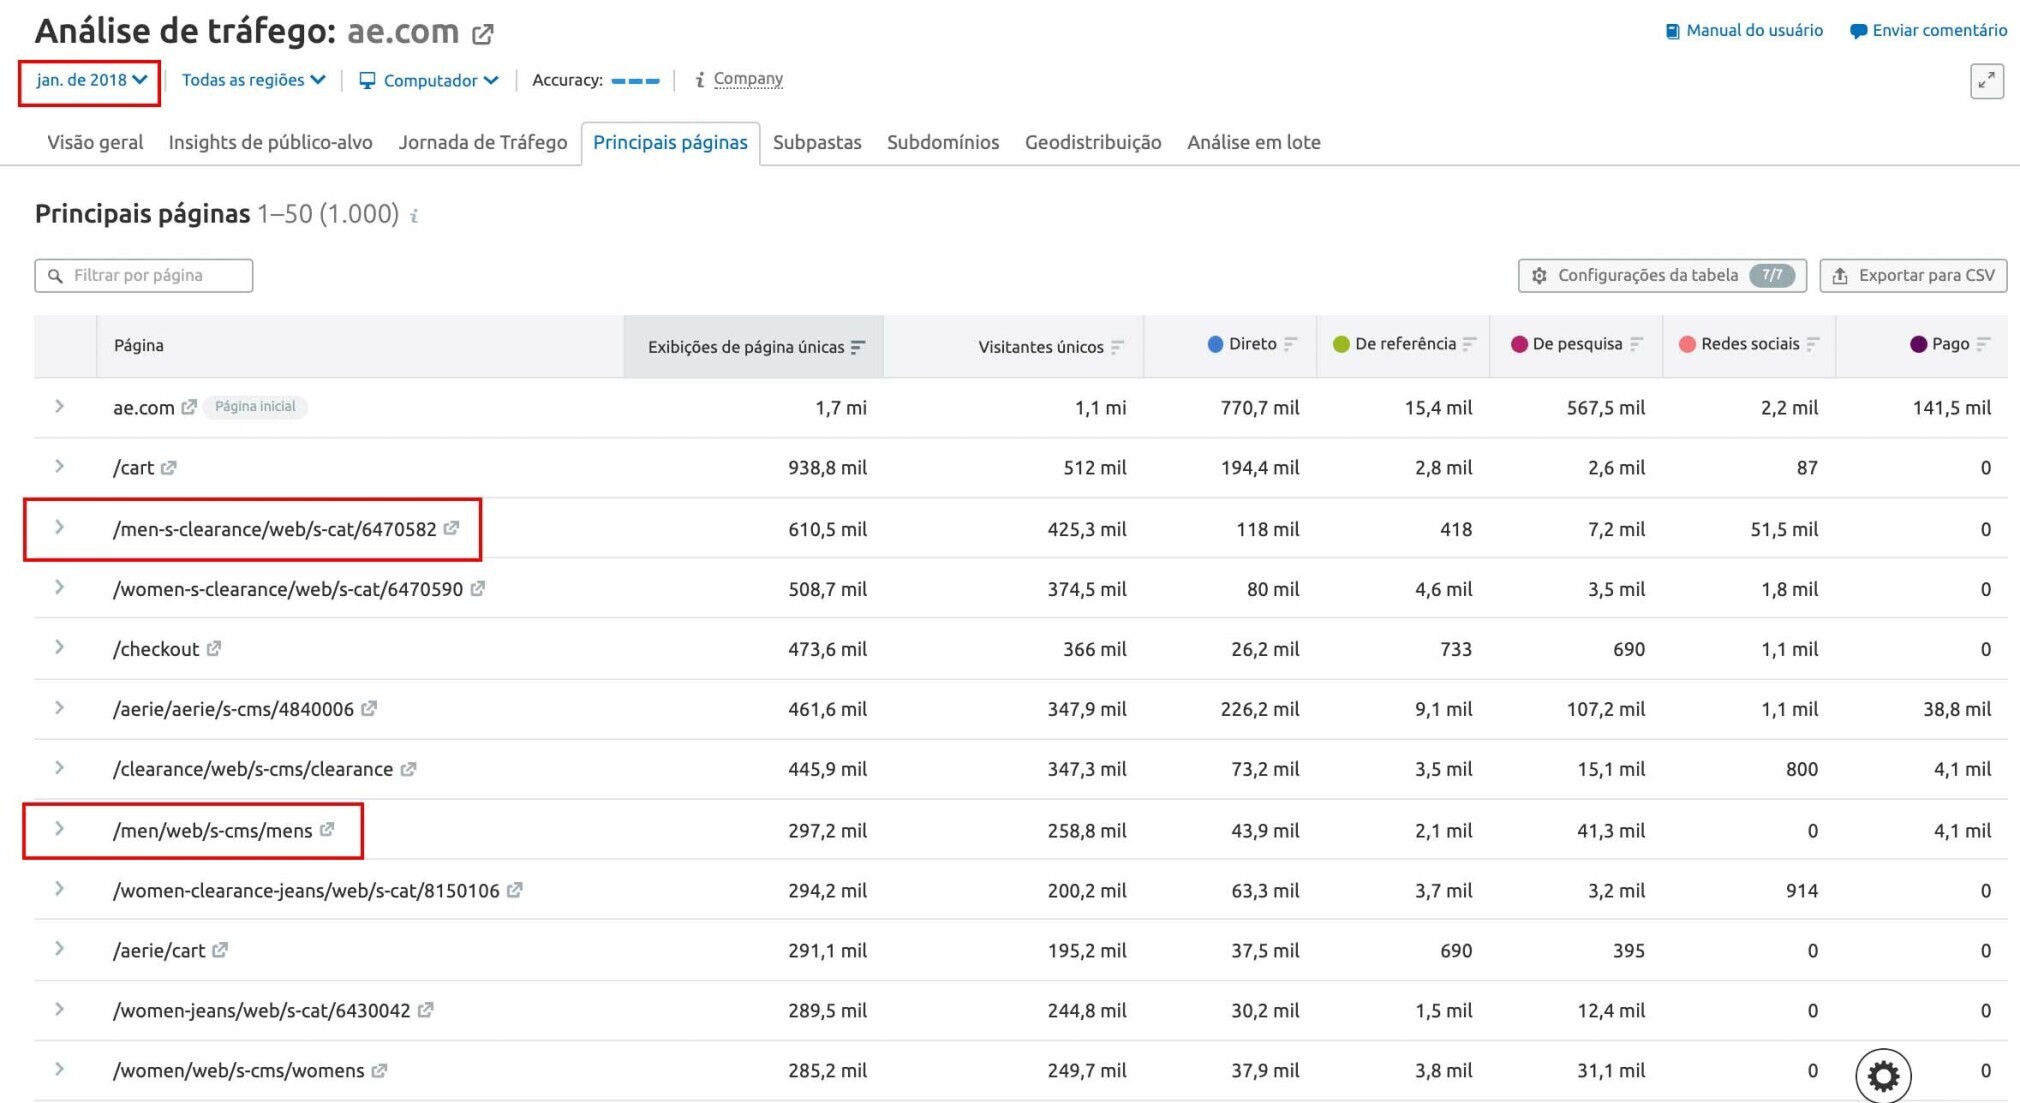Switch to Geodistribuição tab
Image resolution: width=2020 pixels, height=1103 pixels.
(1092, 142)
